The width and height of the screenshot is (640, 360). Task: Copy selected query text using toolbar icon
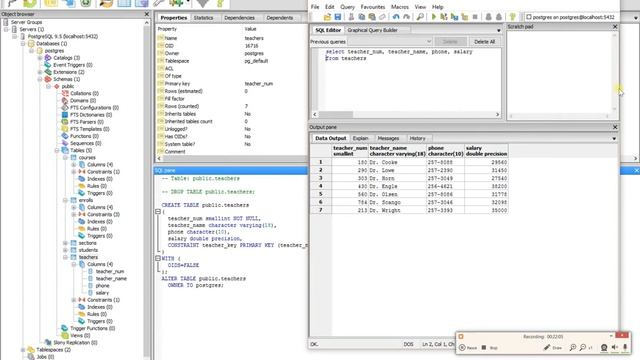[x=362, y=17]
